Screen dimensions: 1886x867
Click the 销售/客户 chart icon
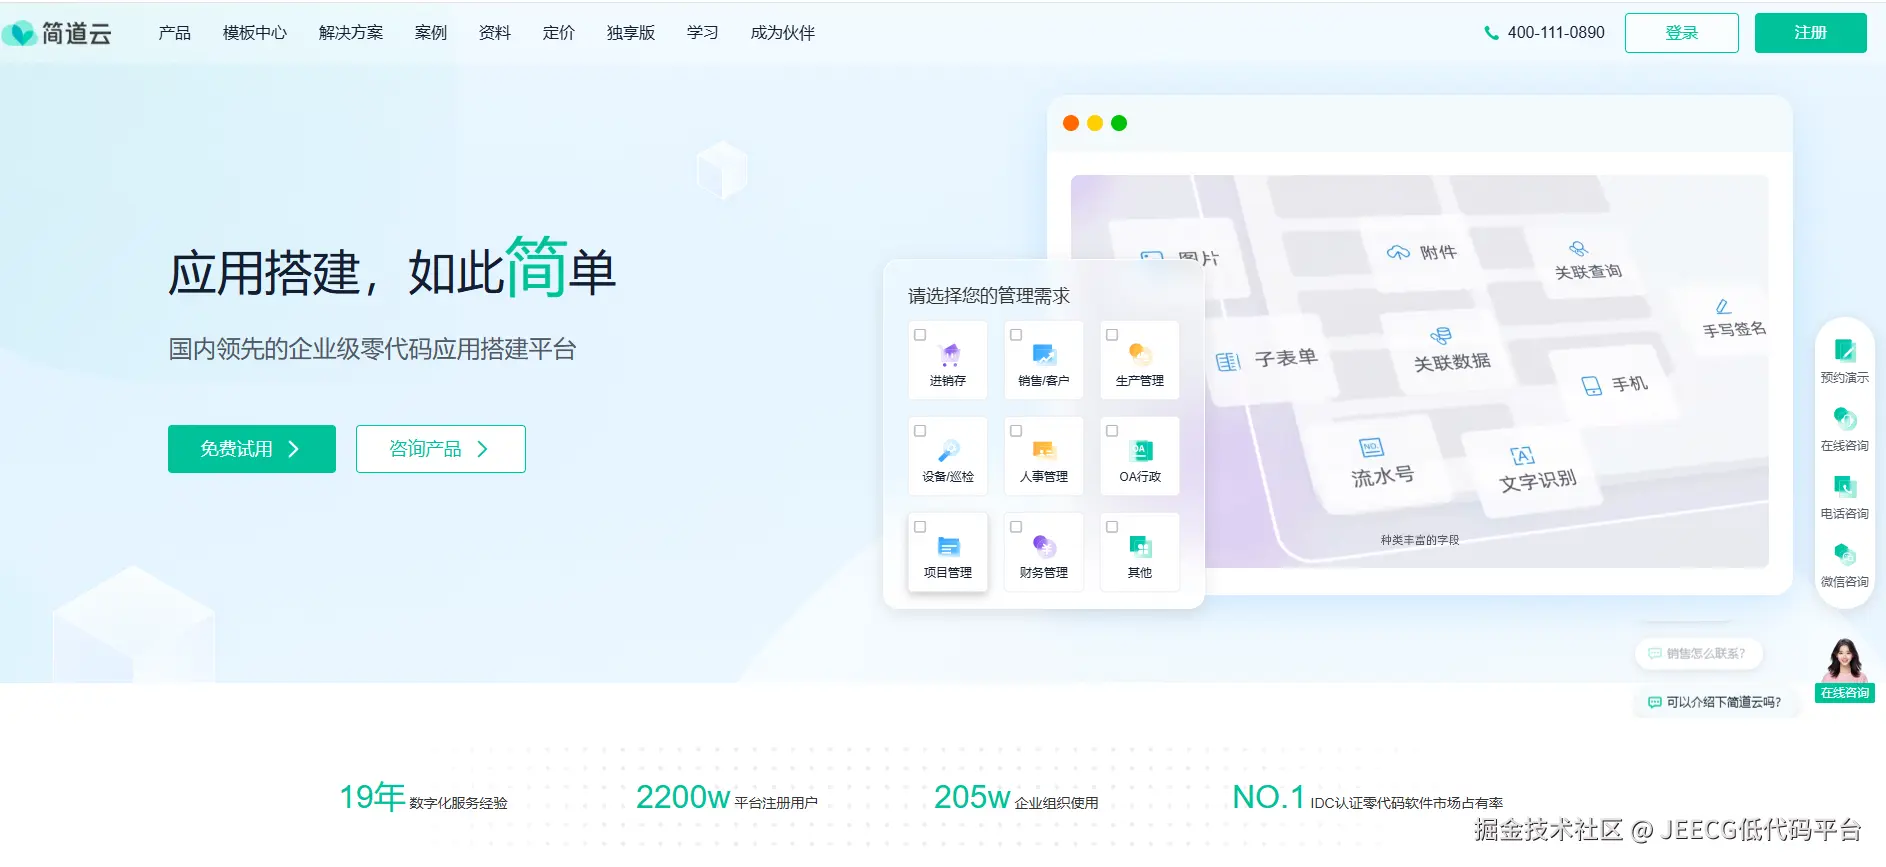pyautogui.click(x=1044, y=355)
